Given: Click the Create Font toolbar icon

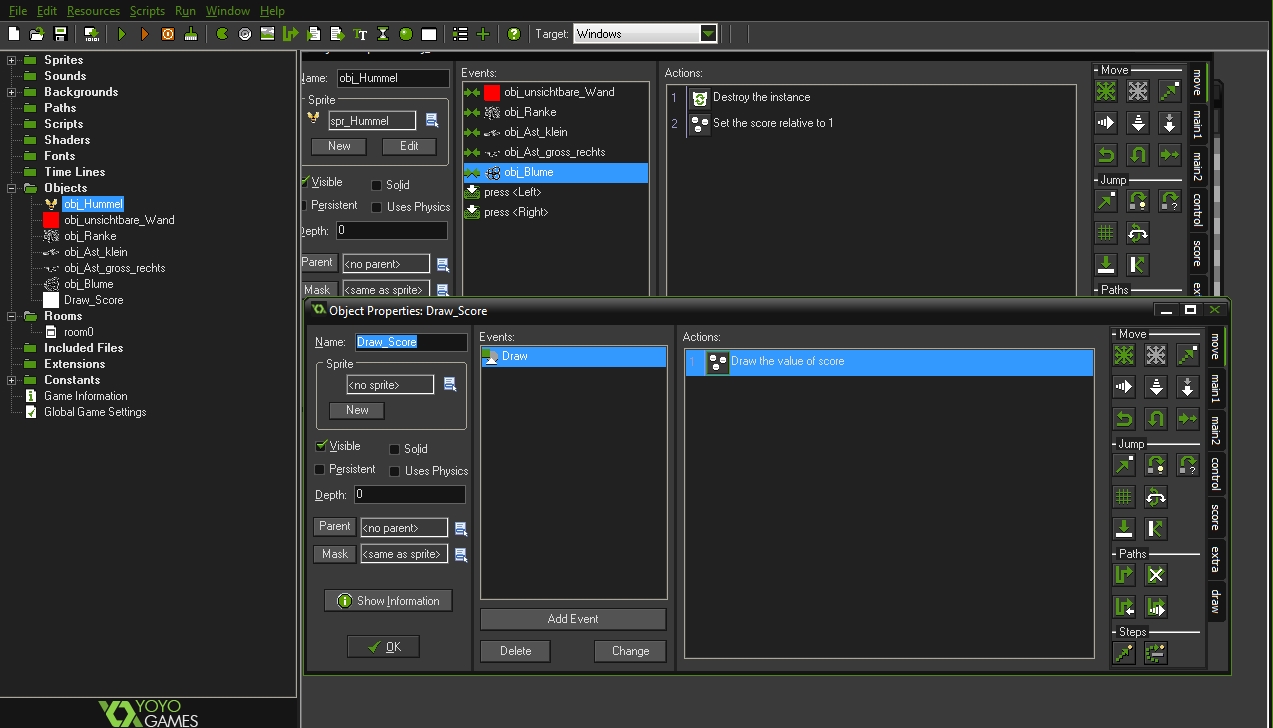Looking at the screenshot, I should pos(360,34).
